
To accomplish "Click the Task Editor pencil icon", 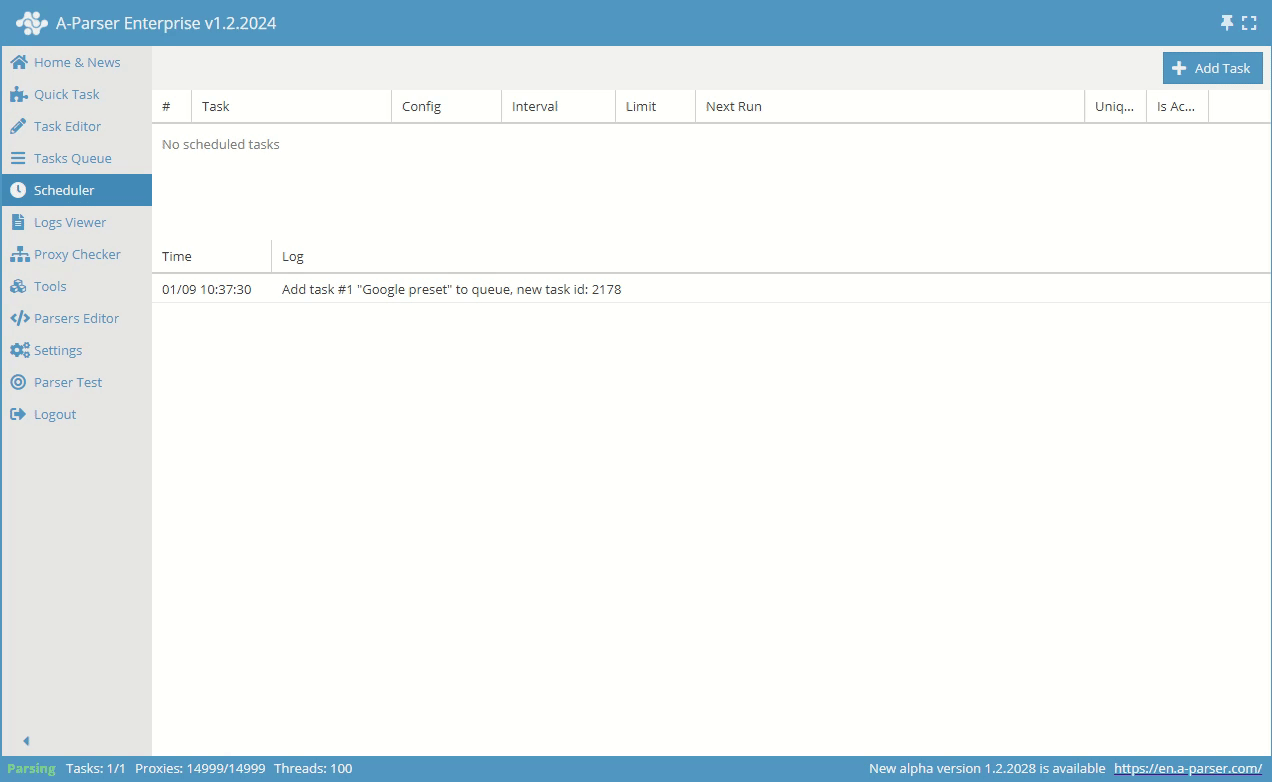I will (18, 126).
